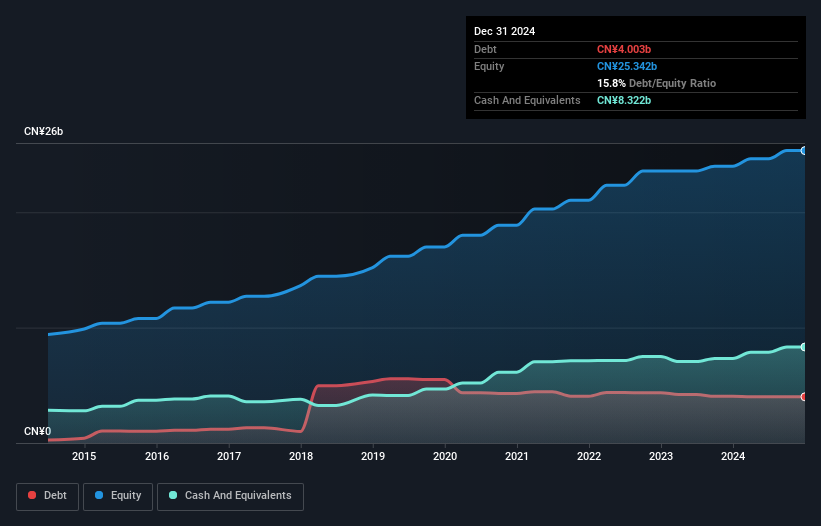Toggle the Cash And Equivalents legend button
The height and width of the screenshot is (526, 821).
[230, 496]
